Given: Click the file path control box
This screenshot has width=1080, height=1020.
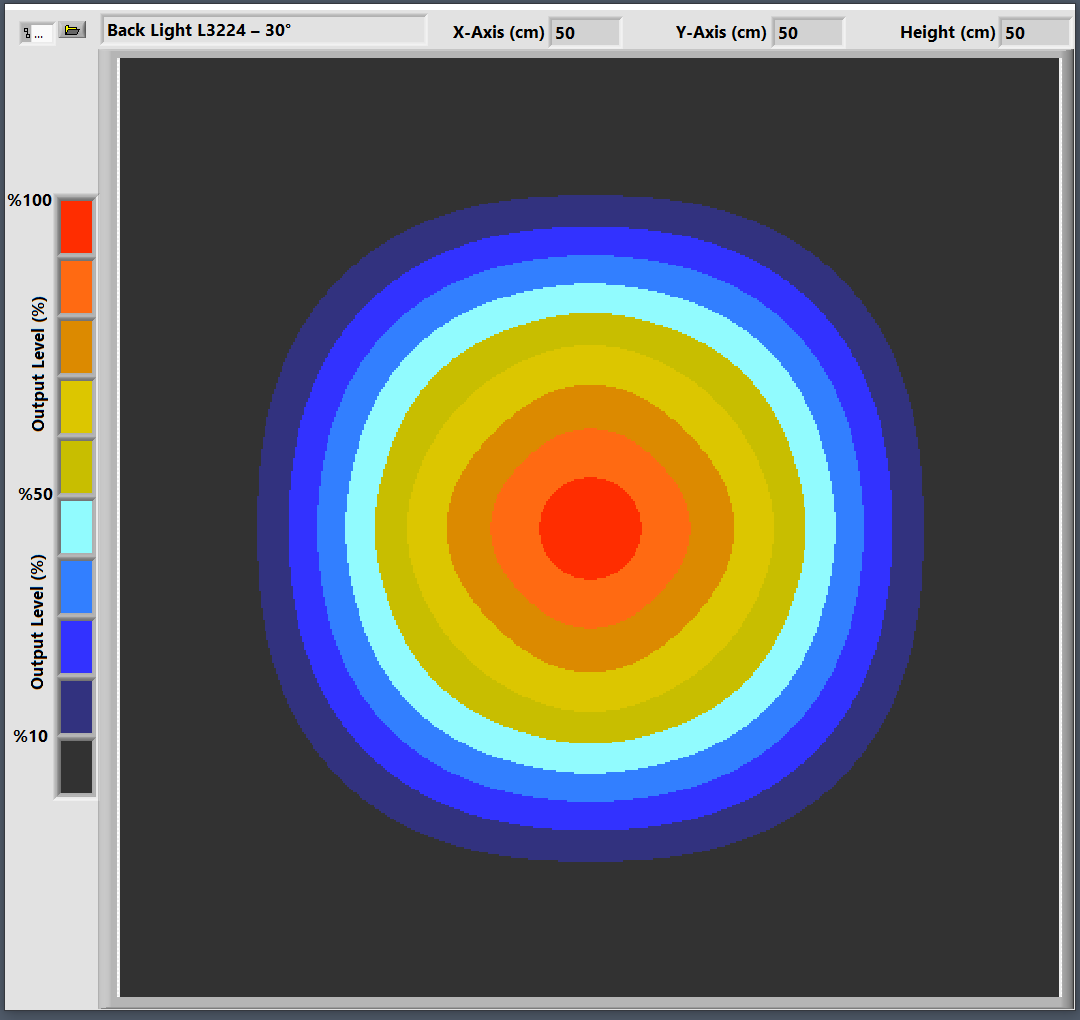Looking at the screenshot, I should click(x=36, y=33).
